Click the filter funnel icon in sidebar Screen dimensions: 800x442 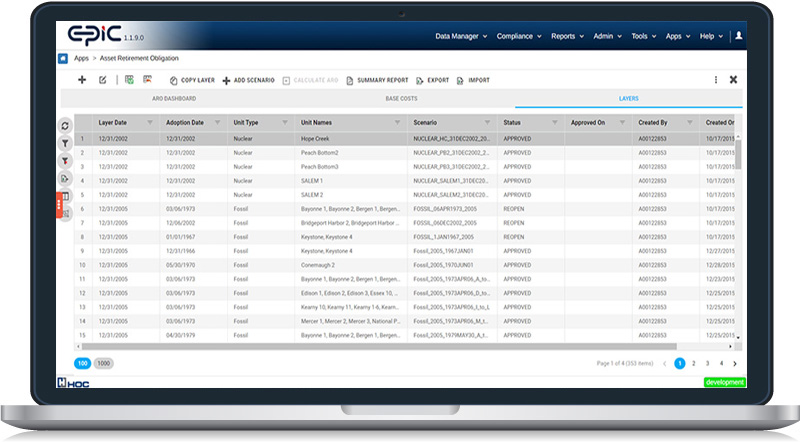click(65, 143)
